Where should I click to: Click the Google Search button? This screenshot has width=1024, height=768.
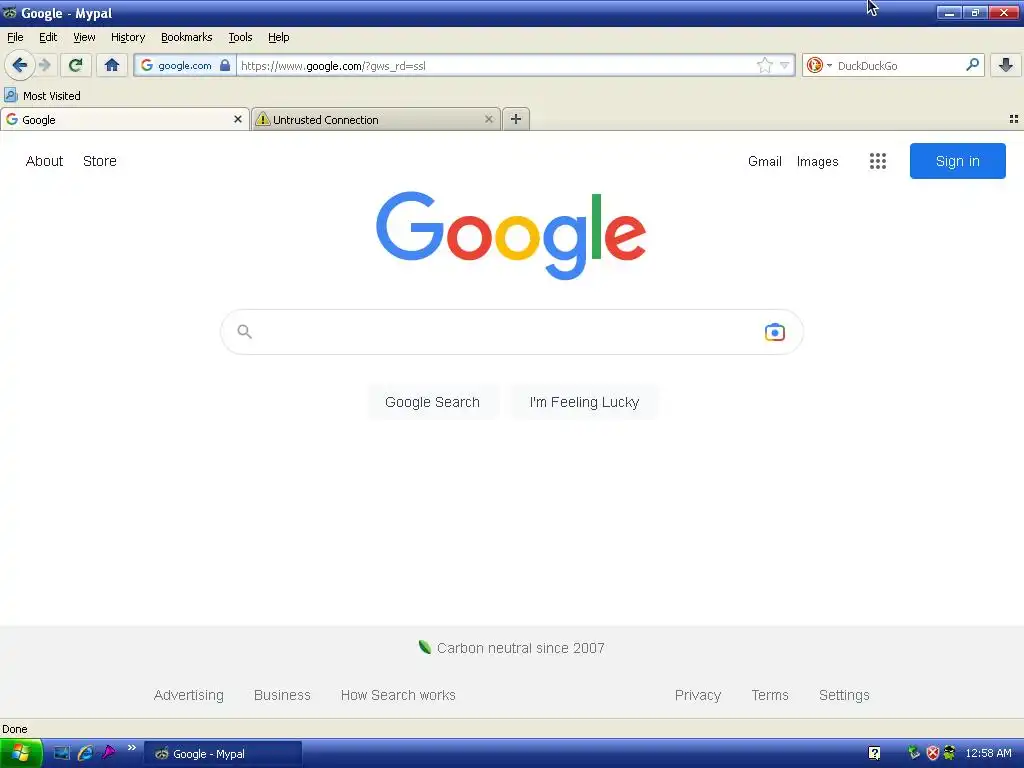point(432,402)
